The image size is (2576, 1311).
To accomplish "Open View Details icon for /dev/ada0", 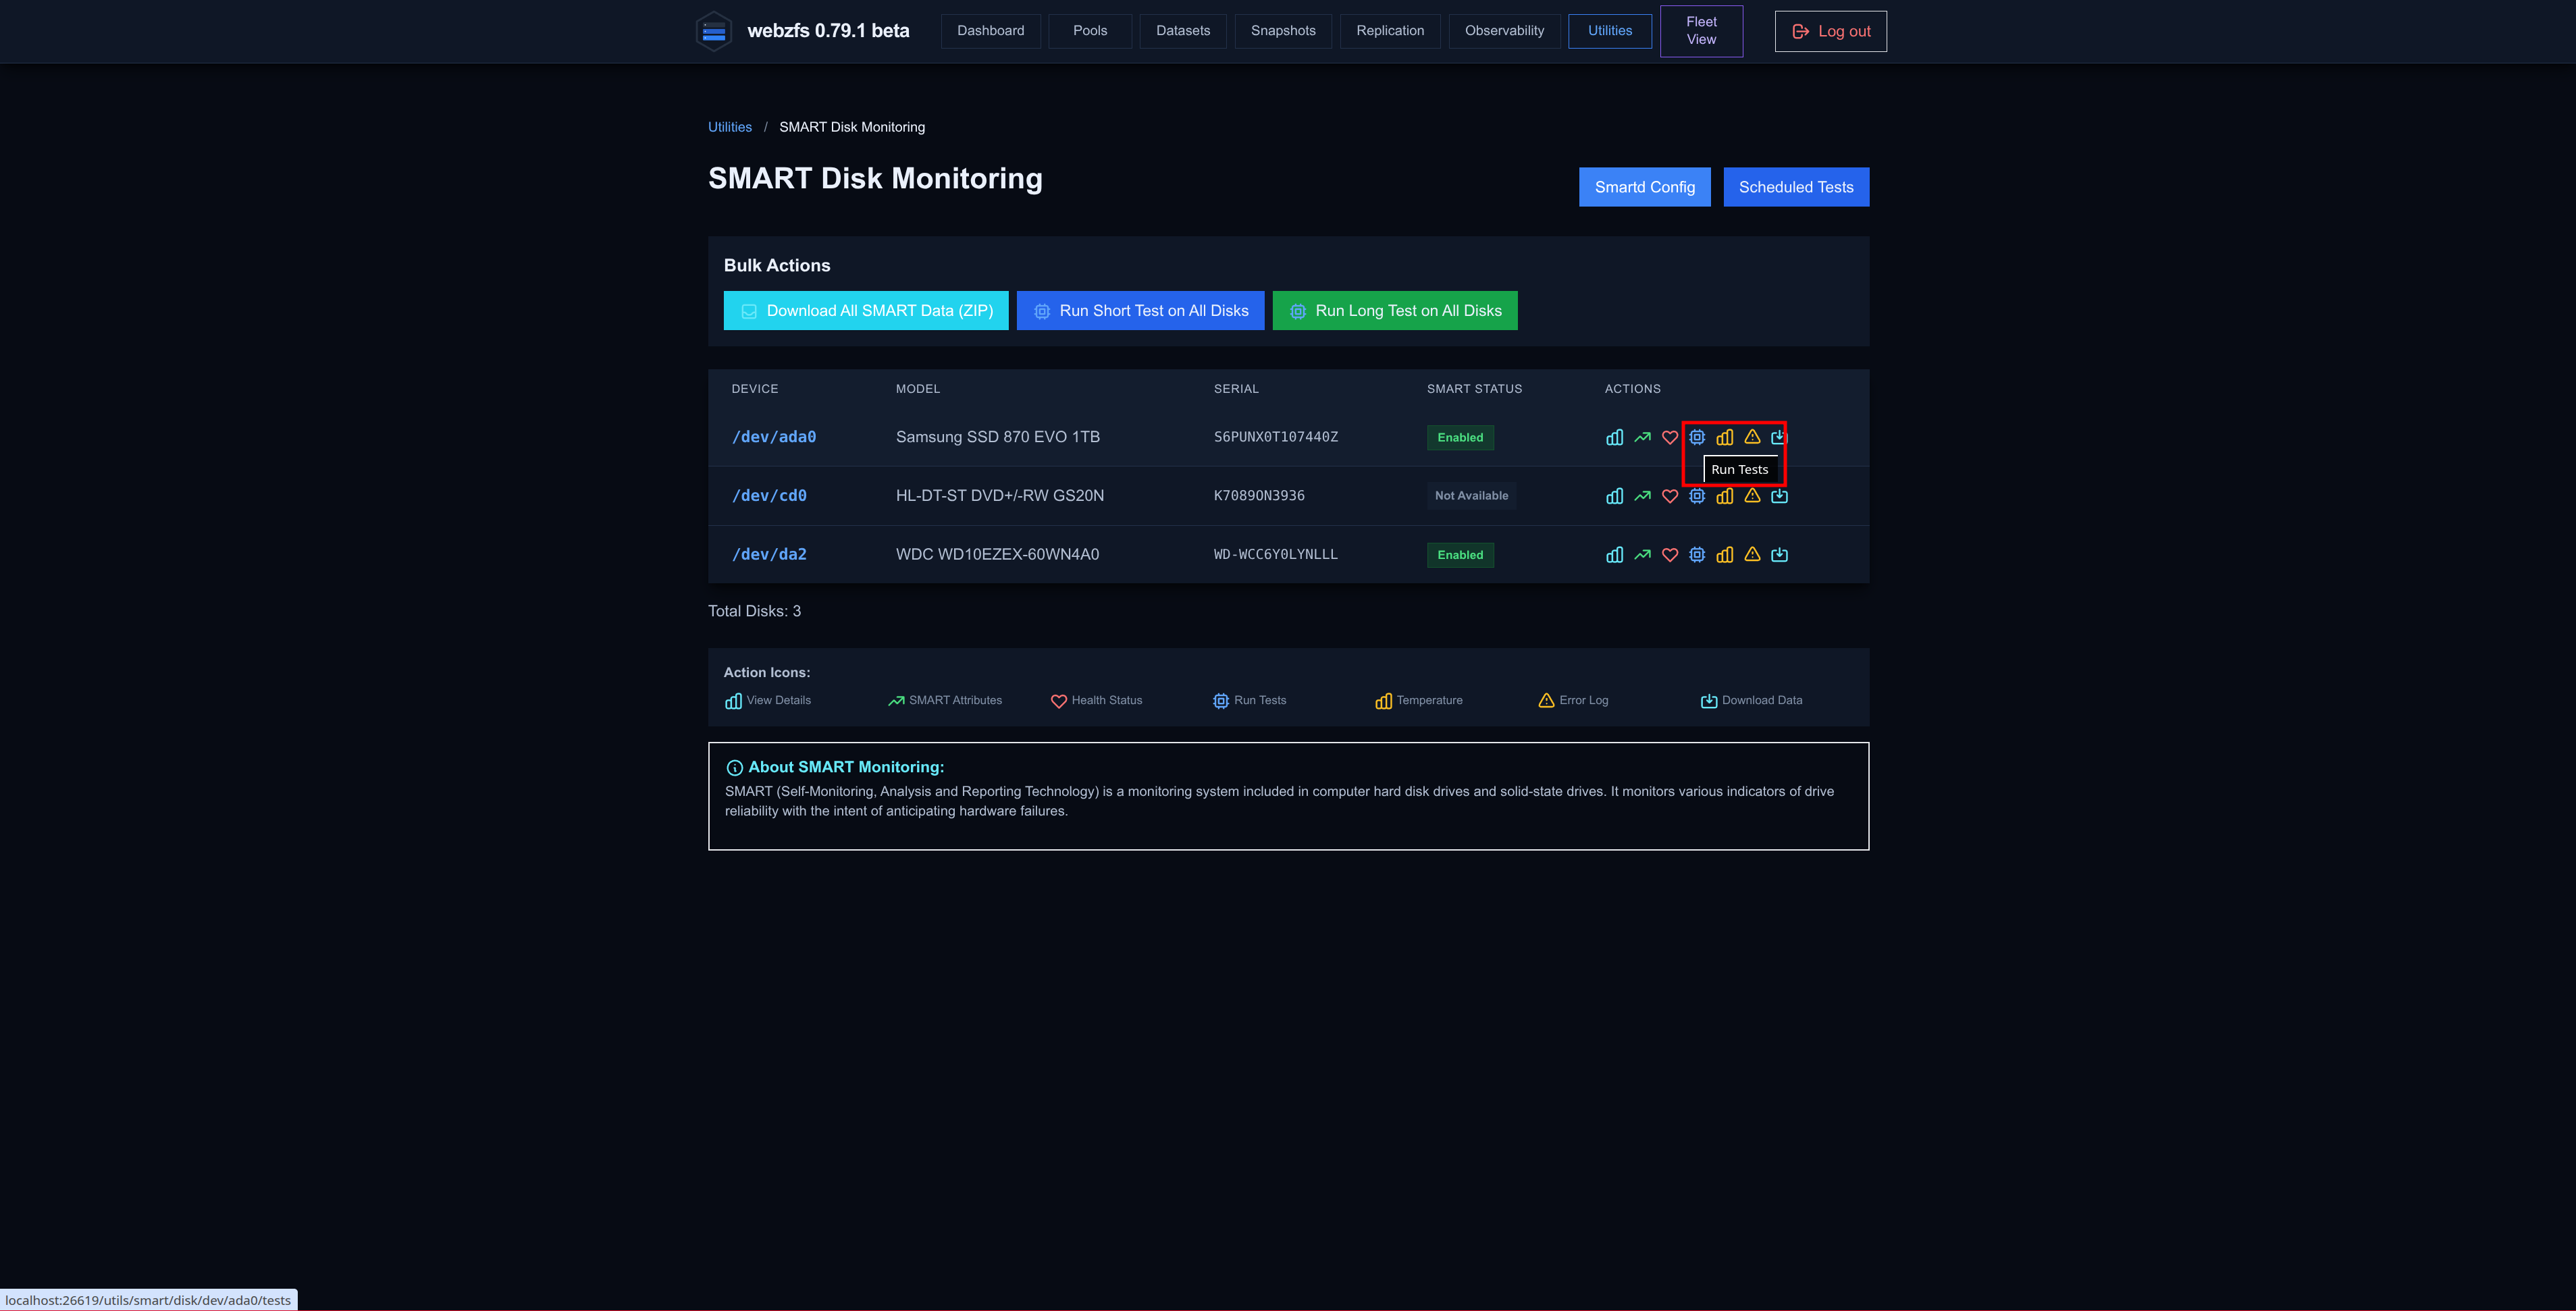I will (x=1614, y=437).
